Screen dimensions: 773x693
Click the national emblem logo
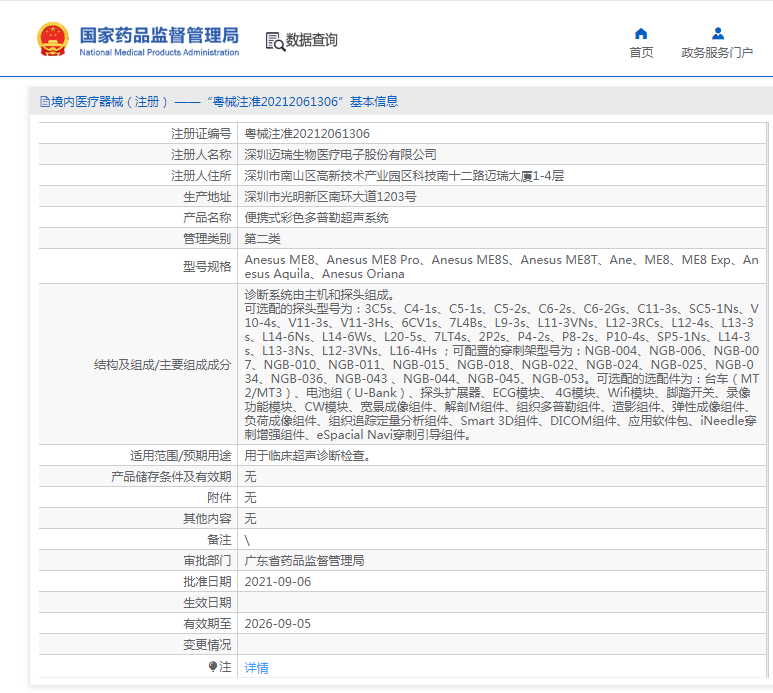pyautogui.click(x=53, y=39)
